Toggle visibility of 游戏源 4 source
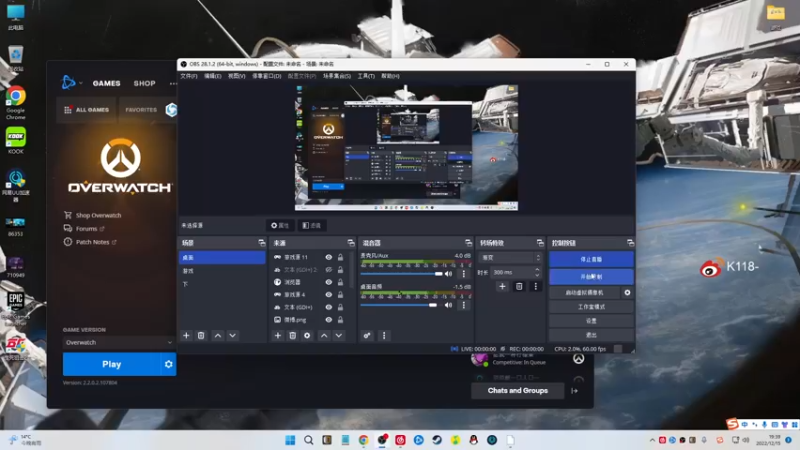The height and width of the screenshot is (450, 800). [329, 294]
